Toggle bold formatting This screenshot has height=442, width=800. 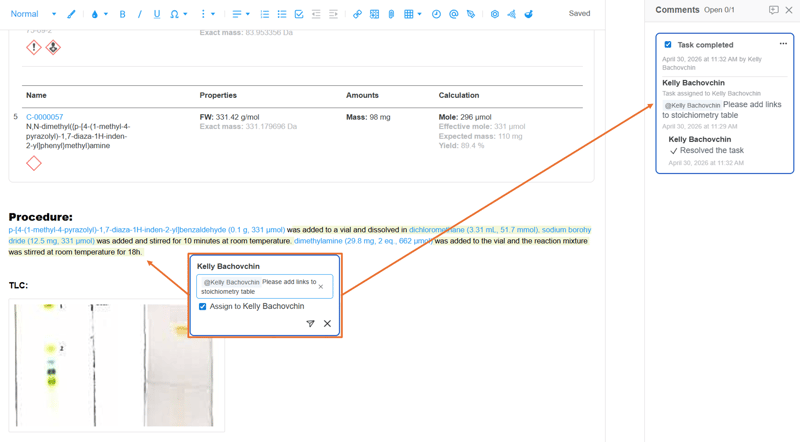click(122, 14)
